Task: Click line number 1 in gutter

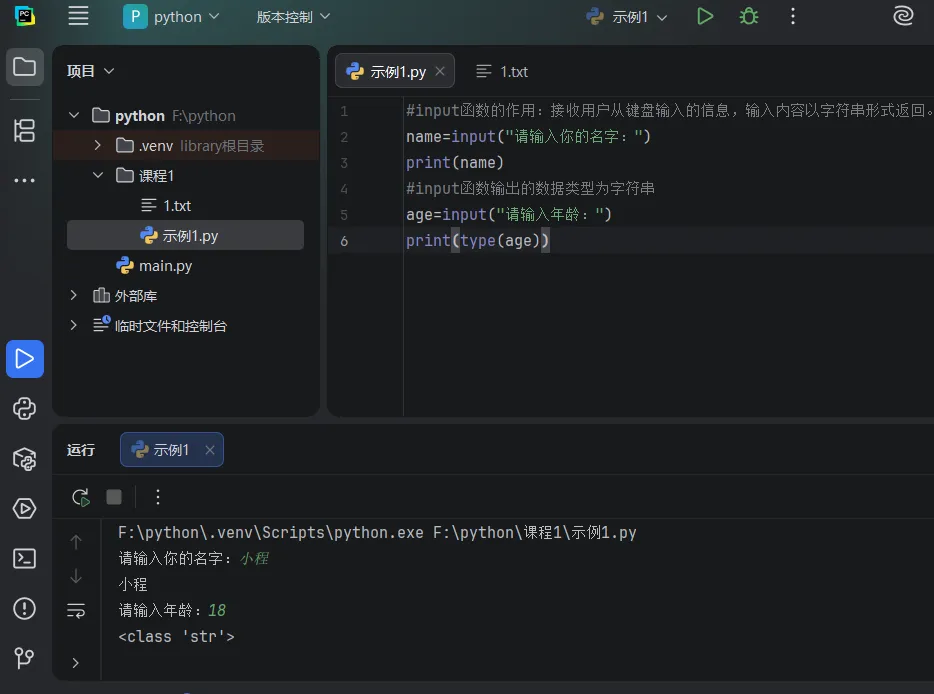Action: click(344, 111)
